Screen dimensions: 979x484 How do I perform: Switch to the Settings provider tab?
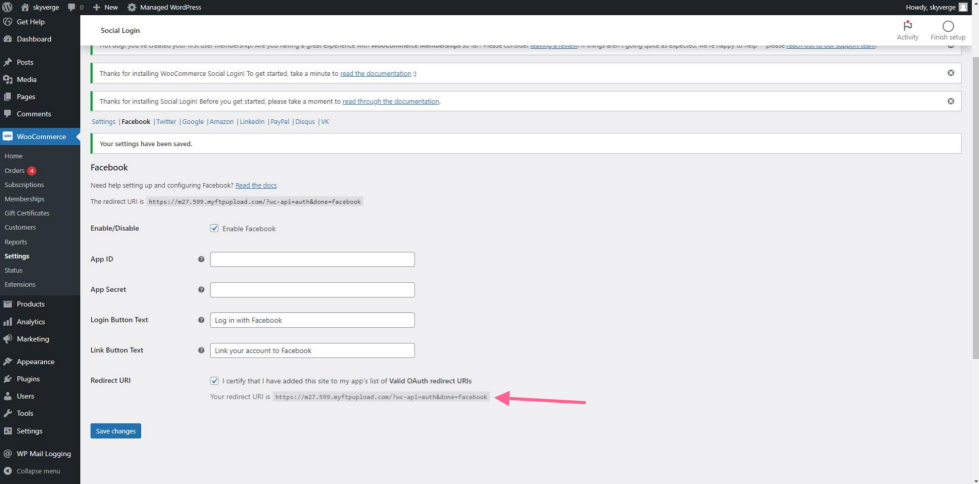click(103, 122)
